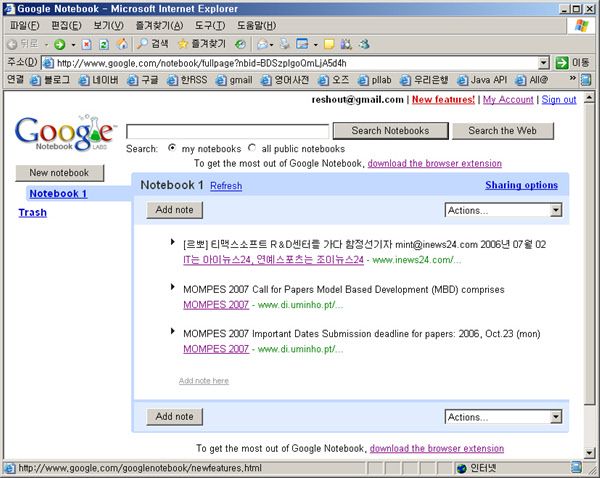
Task: Open the 영어사전 links bar shortcut
Action: tap(285, 80)
